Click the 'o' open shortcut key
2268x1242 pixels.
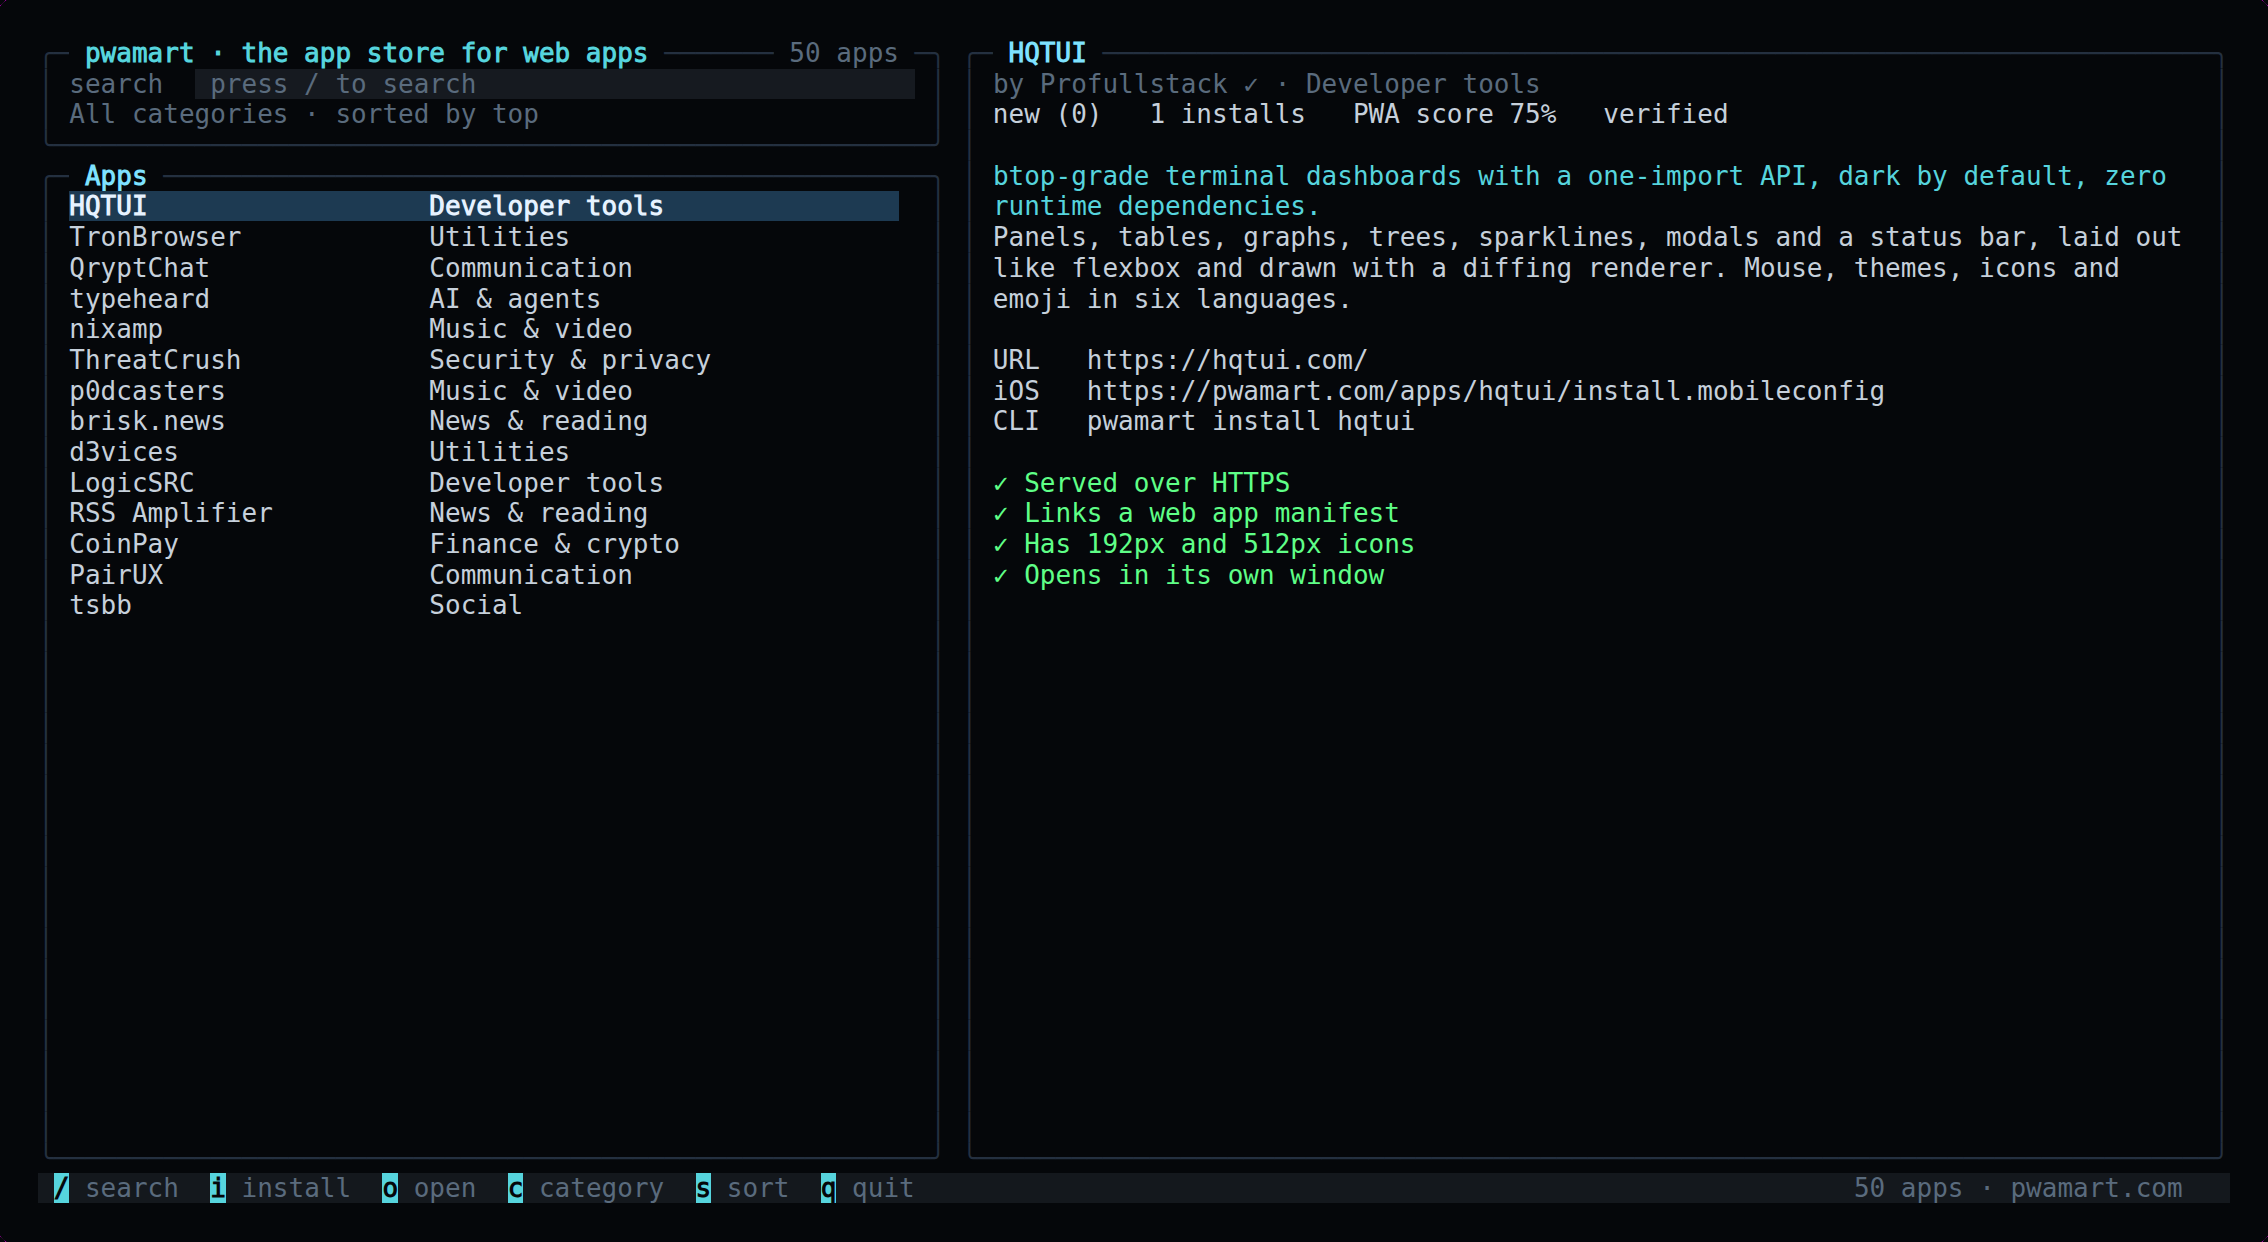pyautogui.click(x=390, y=1188)
